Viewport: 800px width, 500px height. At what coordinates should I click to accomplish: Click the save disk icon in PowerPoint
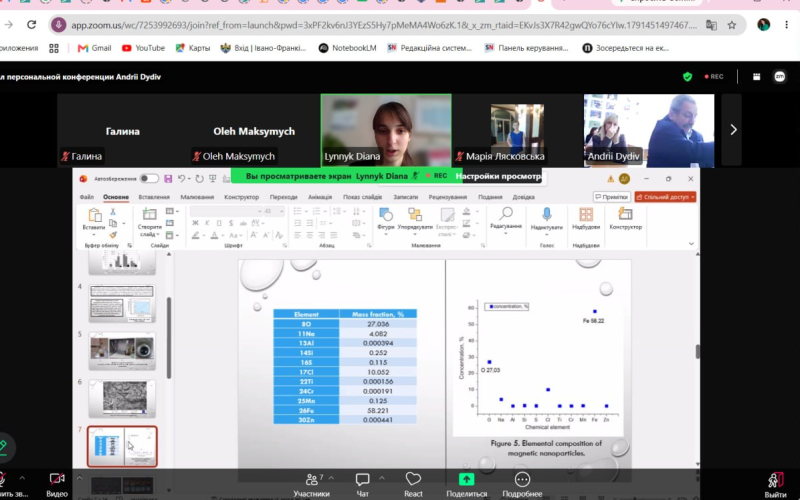pos(168,179)
